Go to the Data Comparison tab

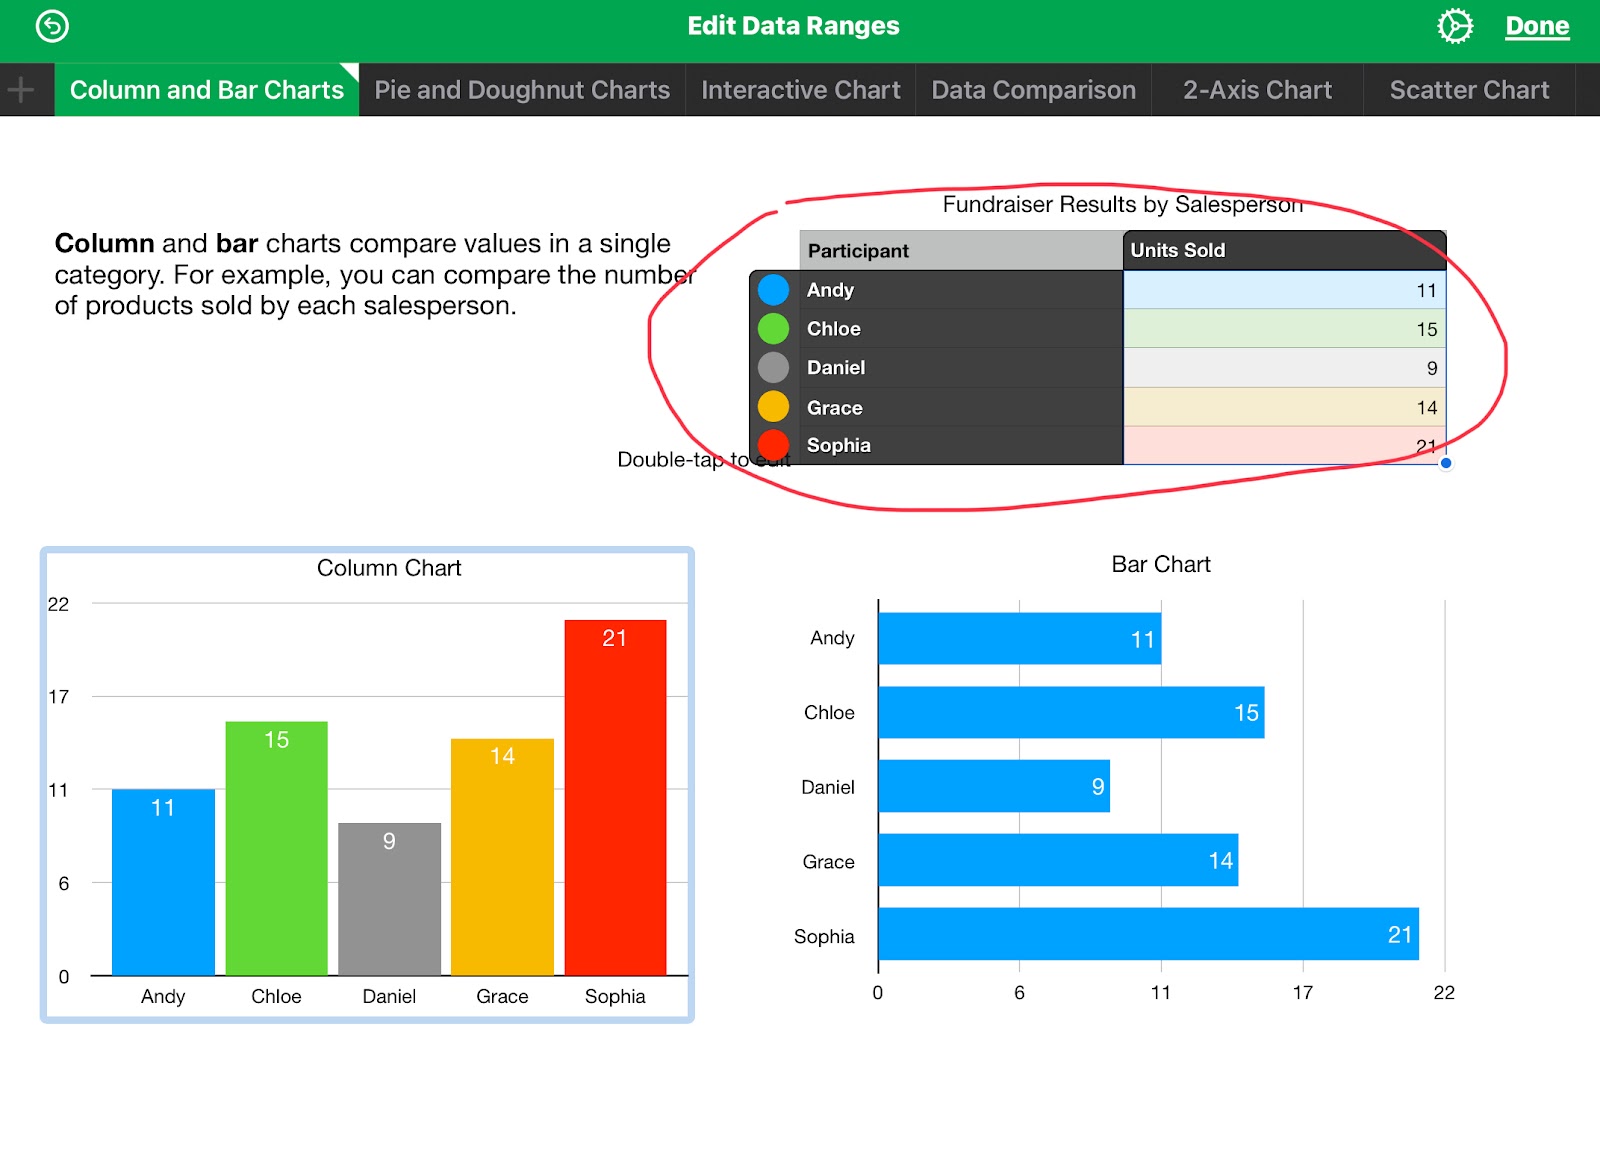pyautogui.click(x=1033, y=90)
